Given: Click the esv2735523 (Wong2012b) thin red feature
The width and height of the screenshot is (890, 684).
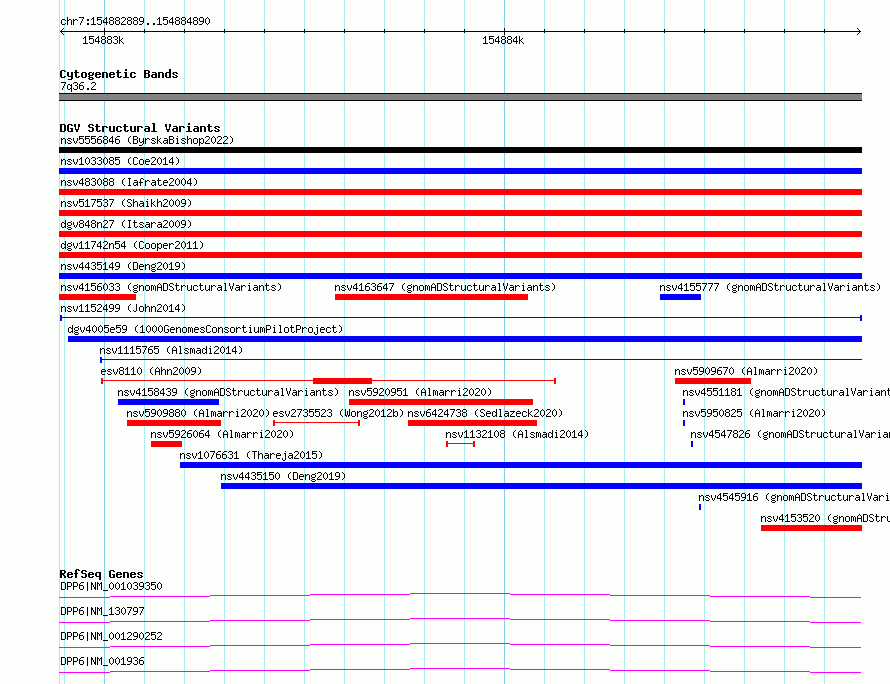Looking at the screenshot, I should [x=316, y=423].
